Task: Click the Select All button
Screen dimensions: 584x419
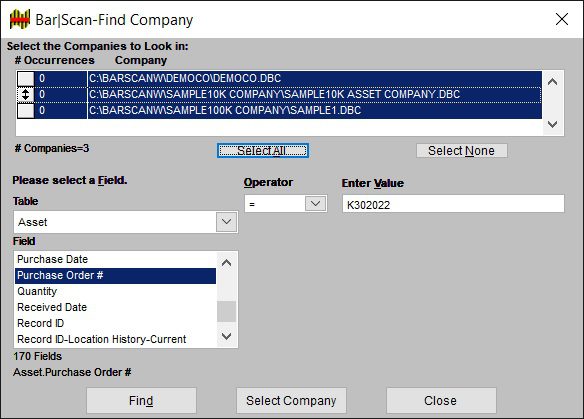Action: click(263, 150)
